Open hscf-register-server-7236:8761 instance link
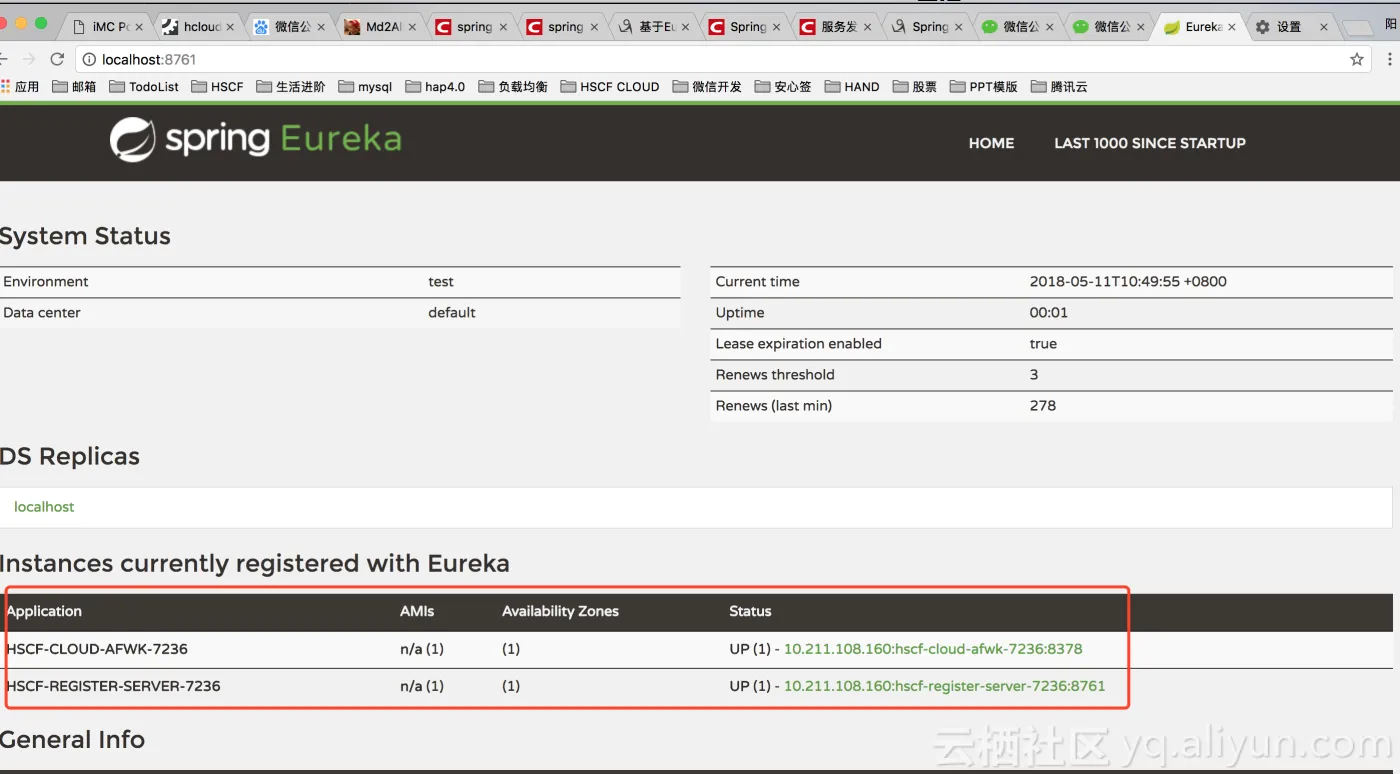The image size is (1400, 774). (x=944, y=686)
